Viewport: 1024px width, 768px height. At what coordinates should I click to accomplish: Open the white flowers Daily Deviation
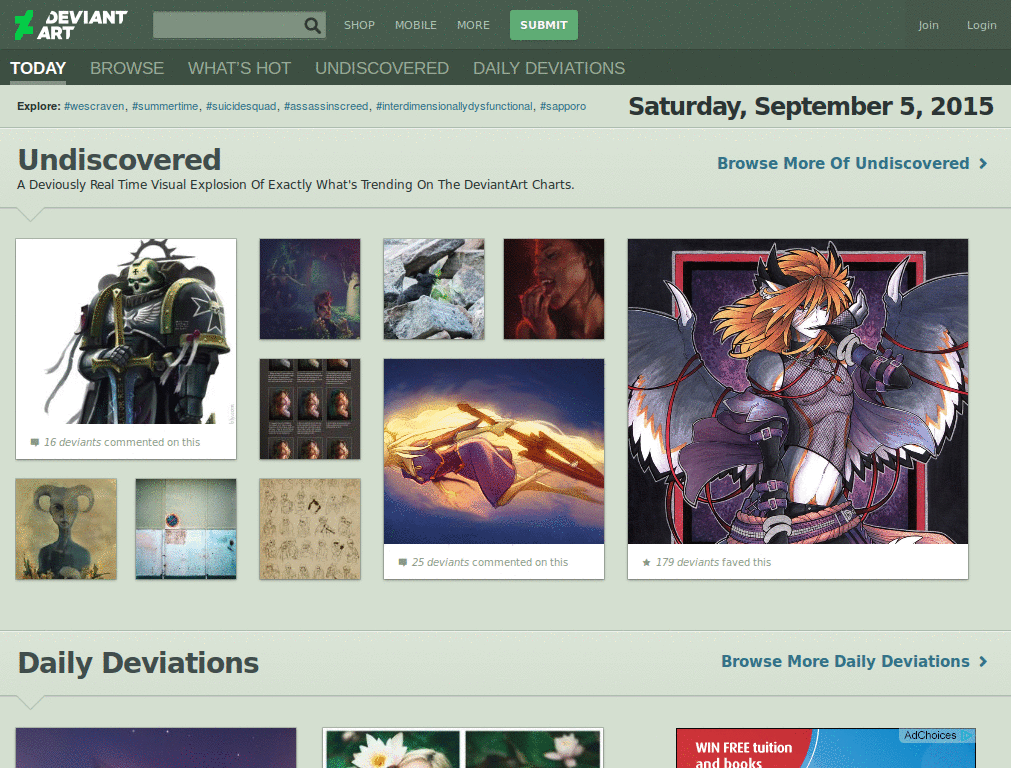pyautogui.click(x=462, y=748)
